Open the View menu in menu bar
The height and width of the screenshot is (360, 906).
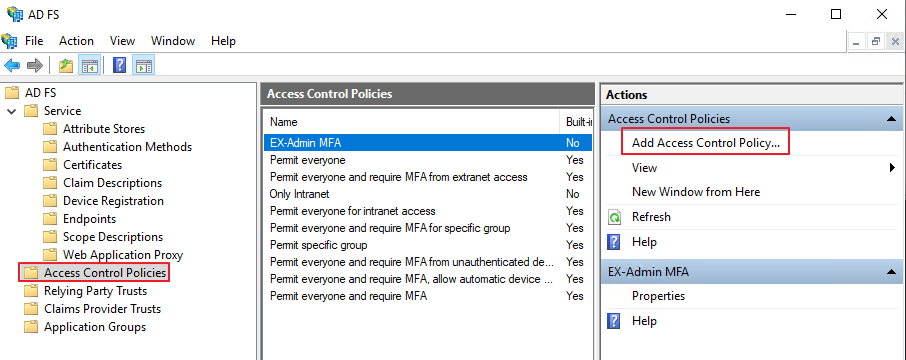[x=122, y=41]
